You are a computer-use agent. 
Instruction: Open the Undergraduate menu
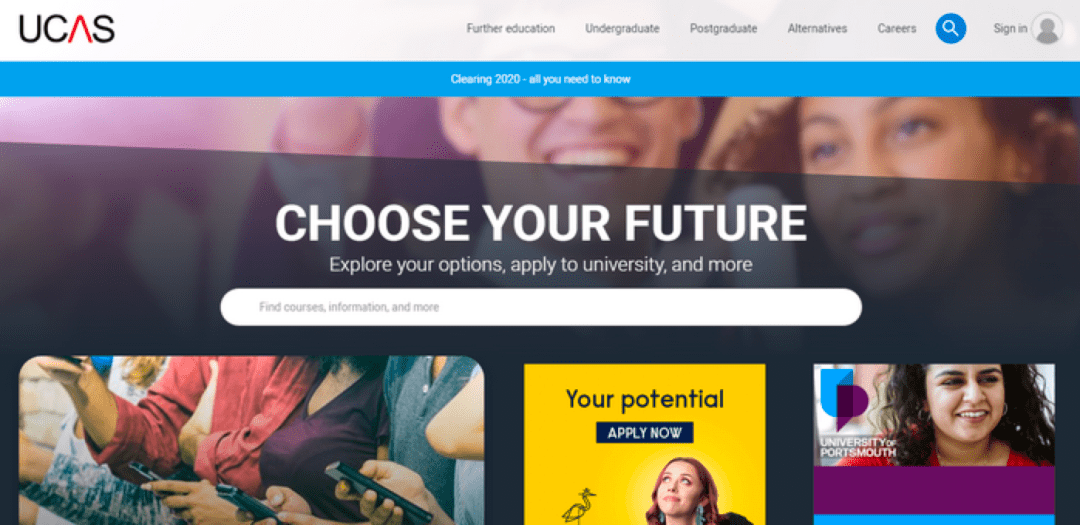(622, 29)
